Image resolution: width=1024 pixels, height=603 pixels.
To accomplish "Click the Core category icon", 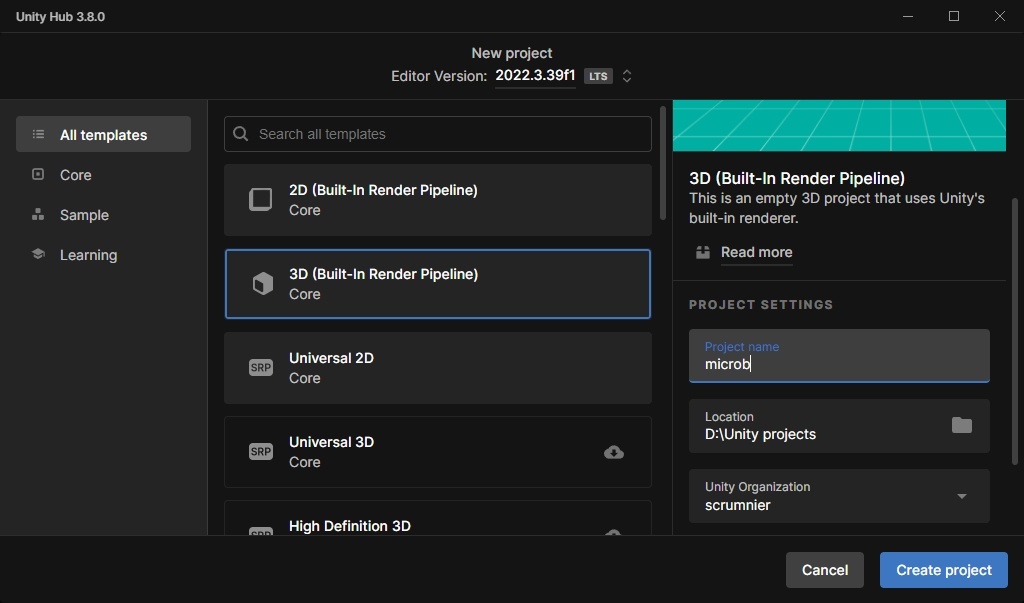I will click(38, 174).
